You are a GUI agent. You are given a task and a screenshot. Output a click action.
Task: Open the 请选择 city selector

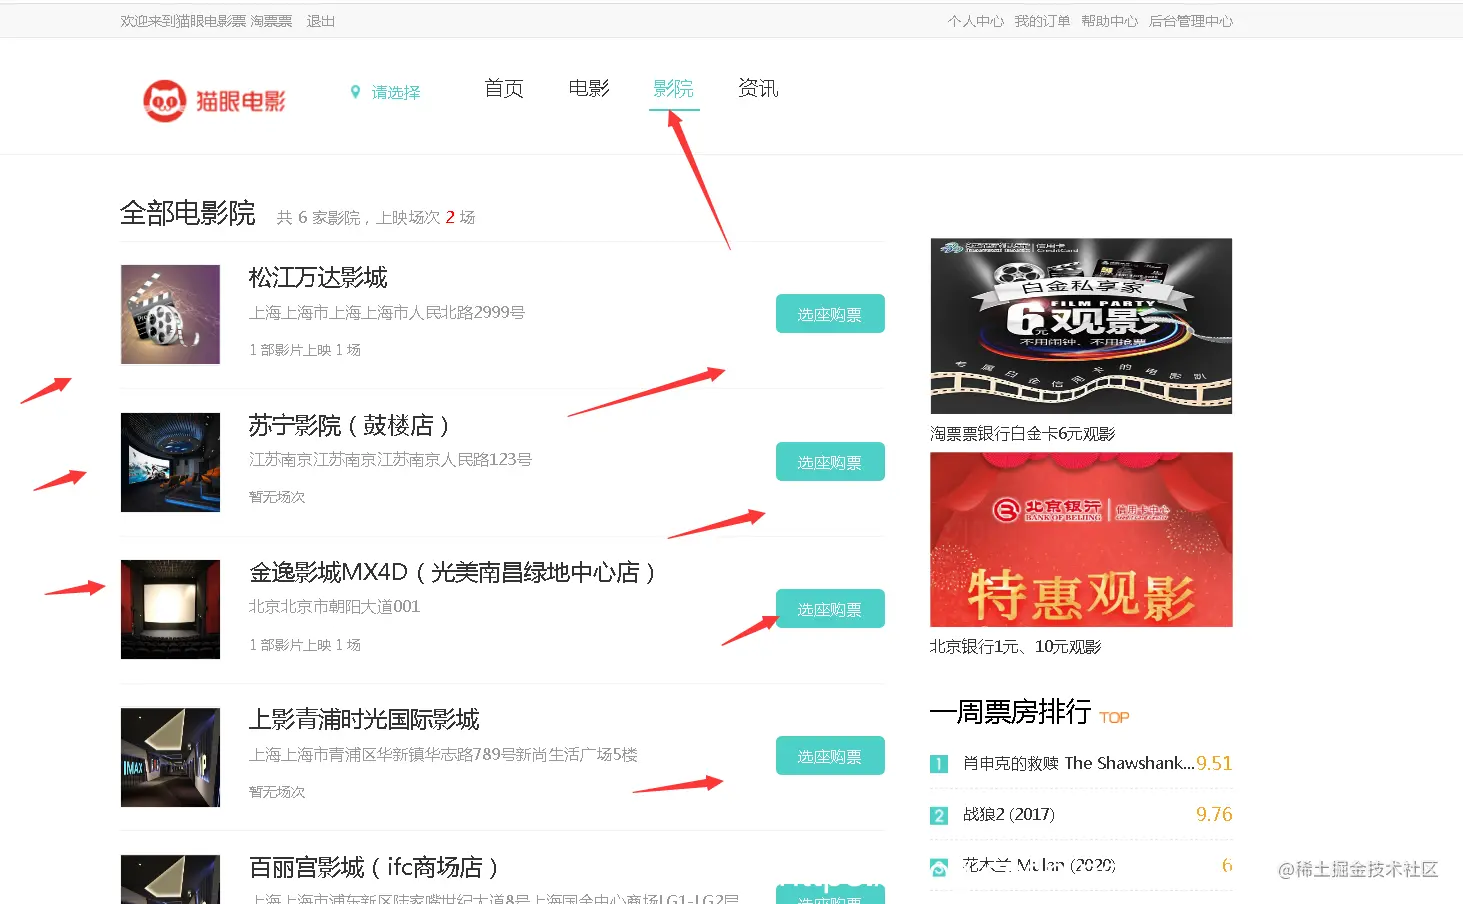coord(396,92)
